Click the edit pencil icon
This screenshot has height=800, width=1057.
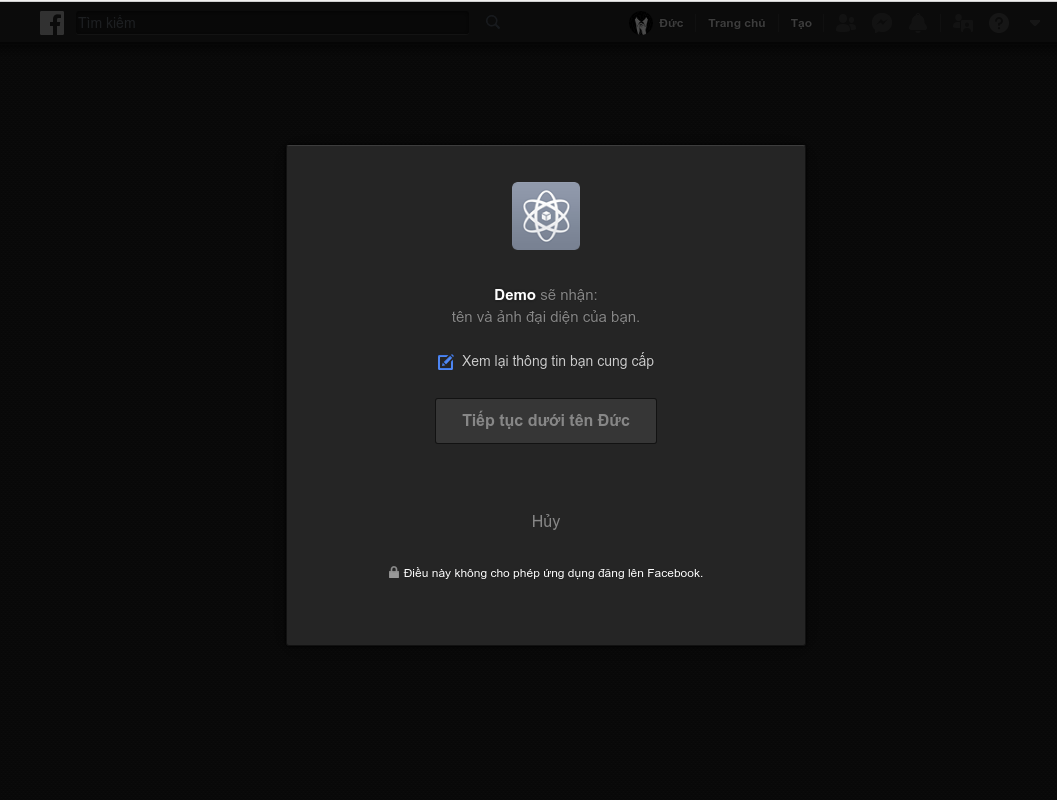[x=446, y=362]
